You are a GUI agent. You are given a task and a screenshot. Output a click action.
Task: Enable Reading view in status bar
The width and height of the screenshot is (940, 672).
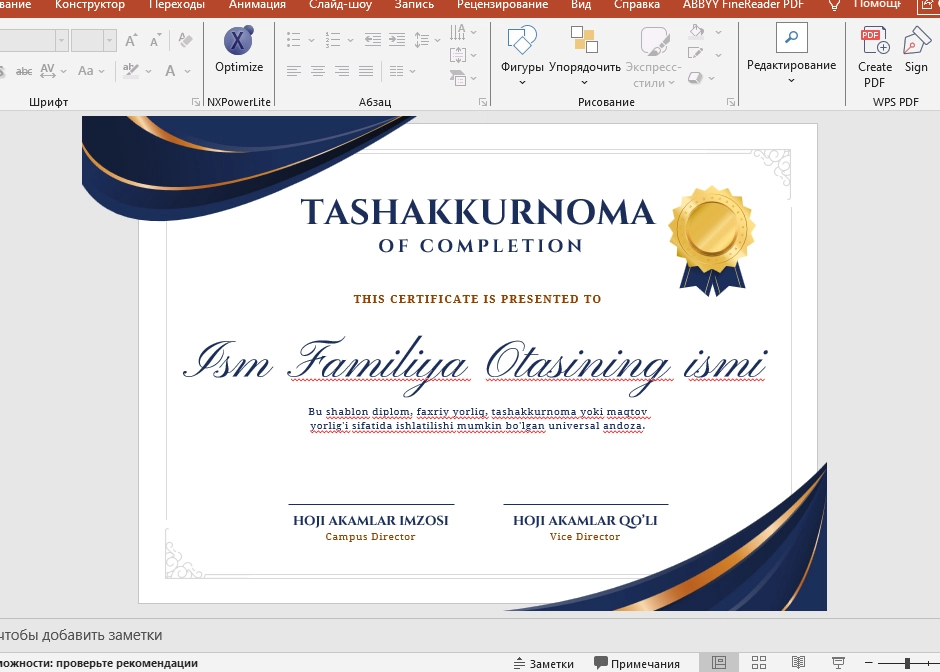click(798, 663)
